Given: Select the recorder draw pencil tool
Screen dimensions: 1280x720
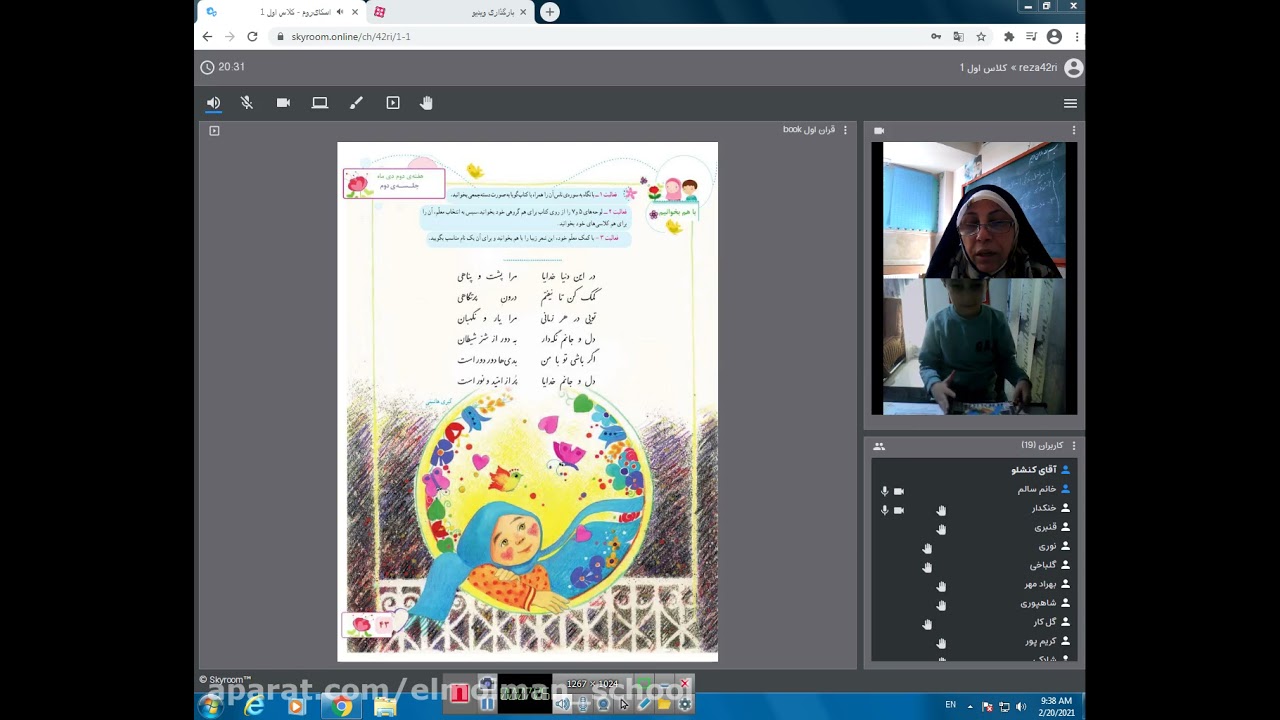Looking at the screenshot, I should pos(644,703).
